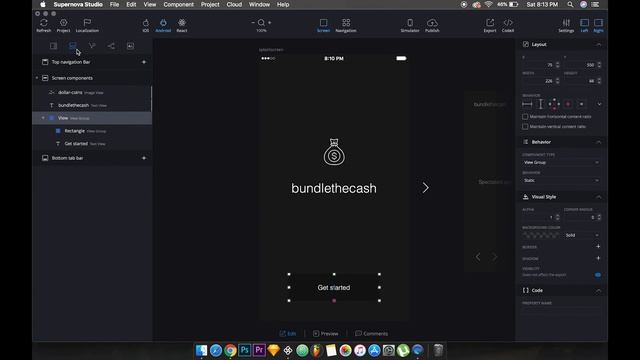Add a Bottom tab bar with plus
Viewport: 640px width, 360px height.
pos(144,158)
